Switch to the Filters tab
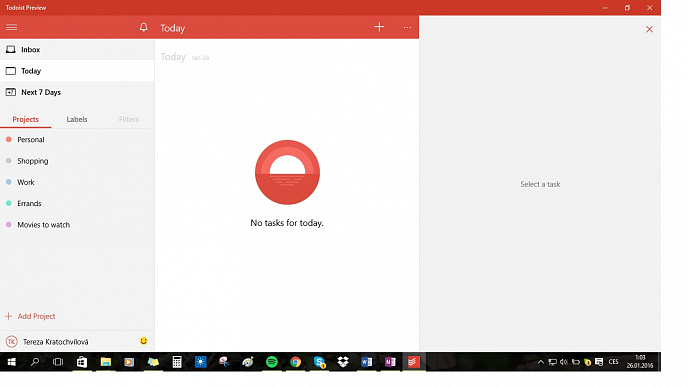The width and height of the screenshot is (688, 386). click(129, 119)
